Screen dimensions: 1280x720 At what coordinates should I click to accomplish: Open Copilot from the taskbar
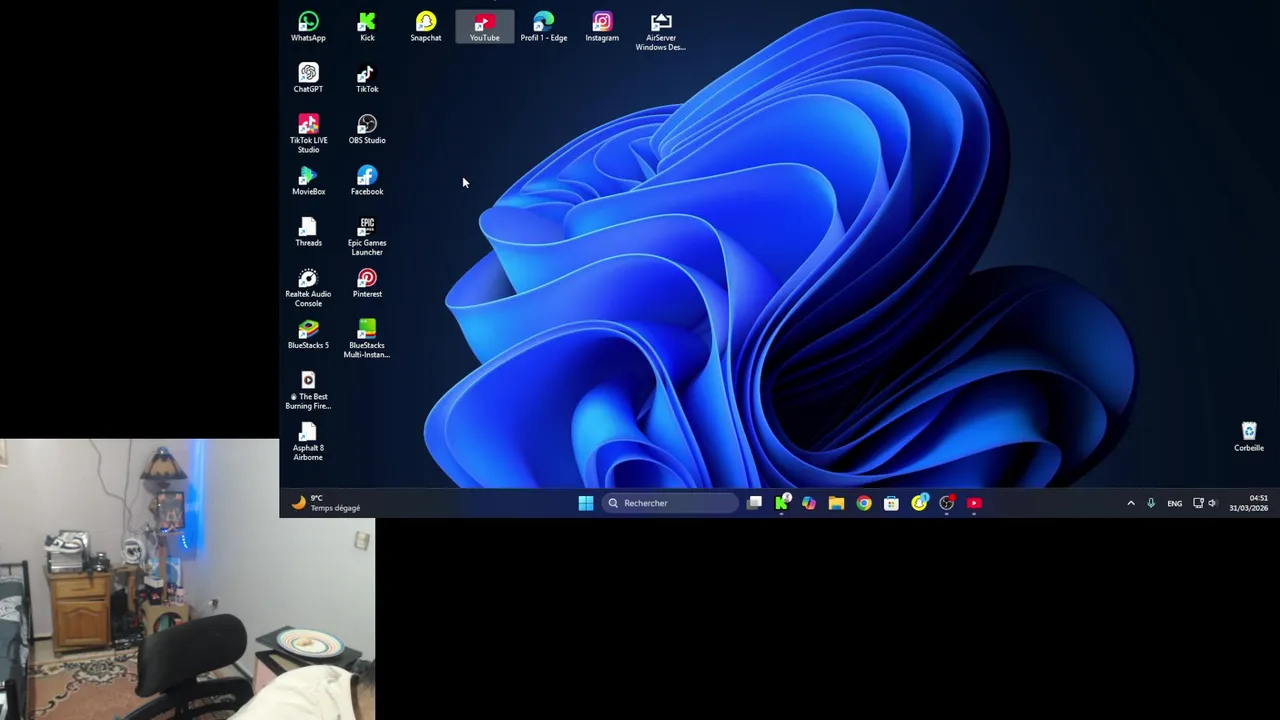809,503
